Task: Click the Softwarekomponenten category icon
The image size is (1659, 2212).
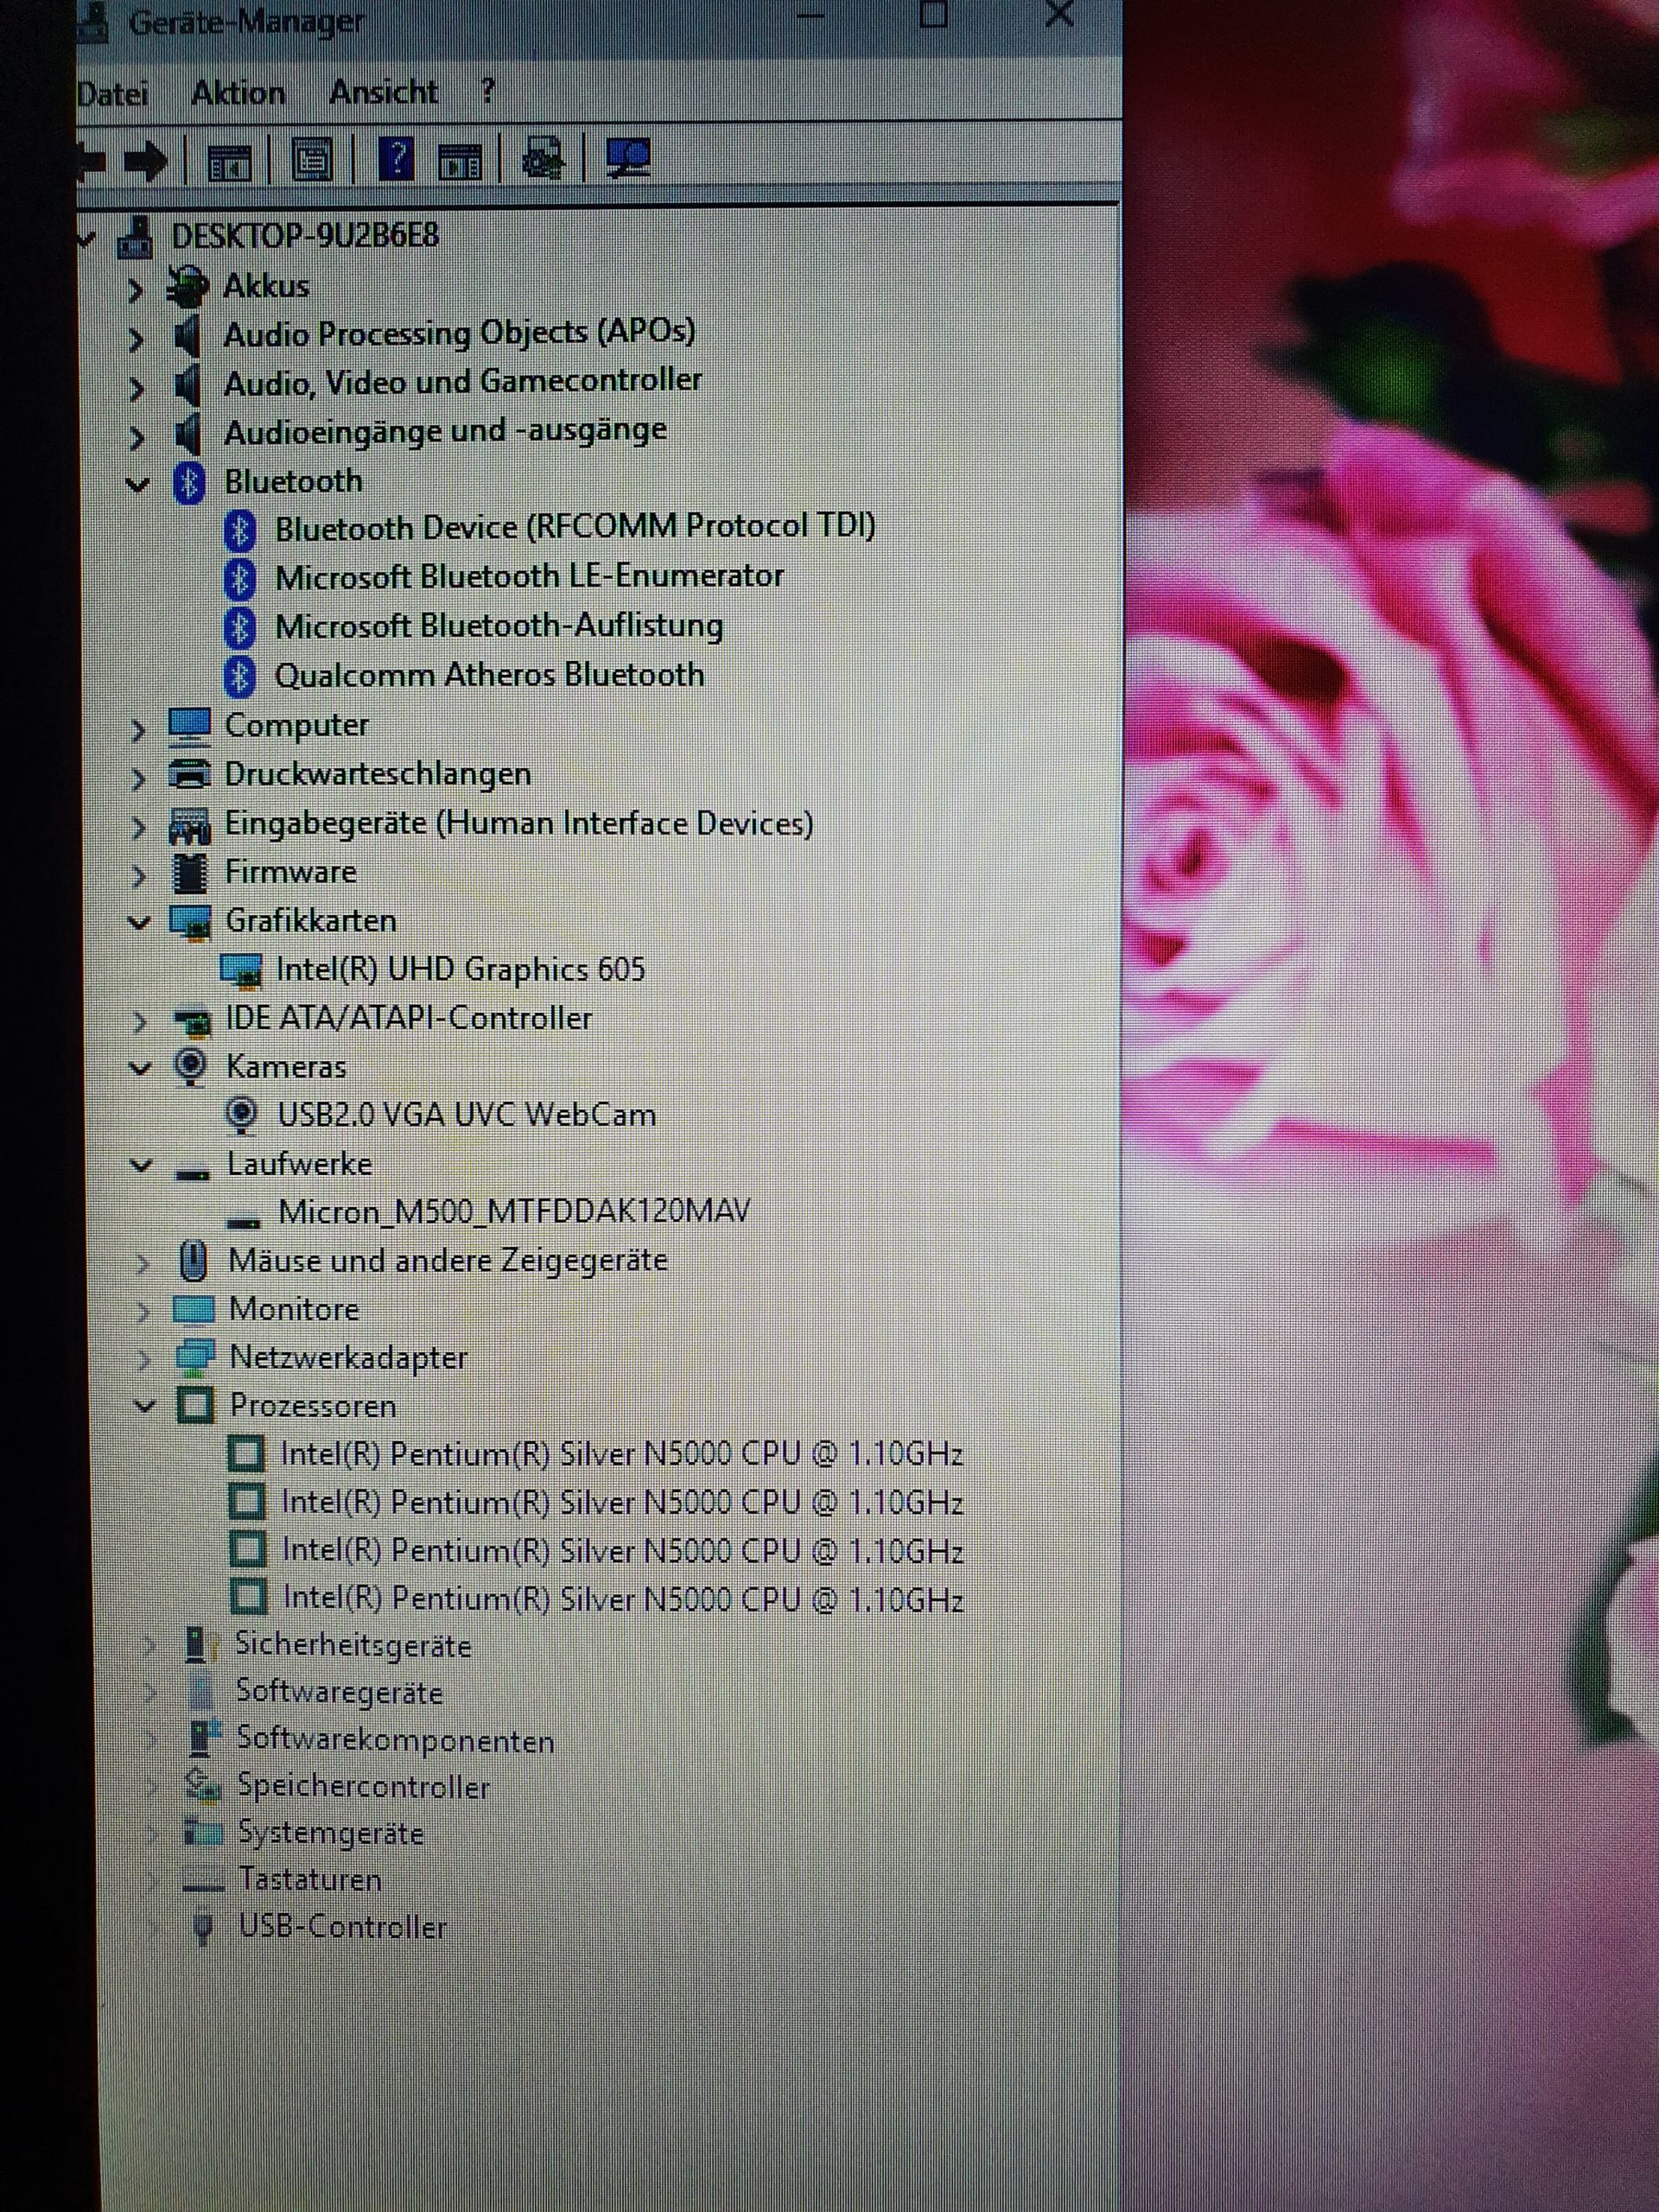Action: (x=205, y=1739)
